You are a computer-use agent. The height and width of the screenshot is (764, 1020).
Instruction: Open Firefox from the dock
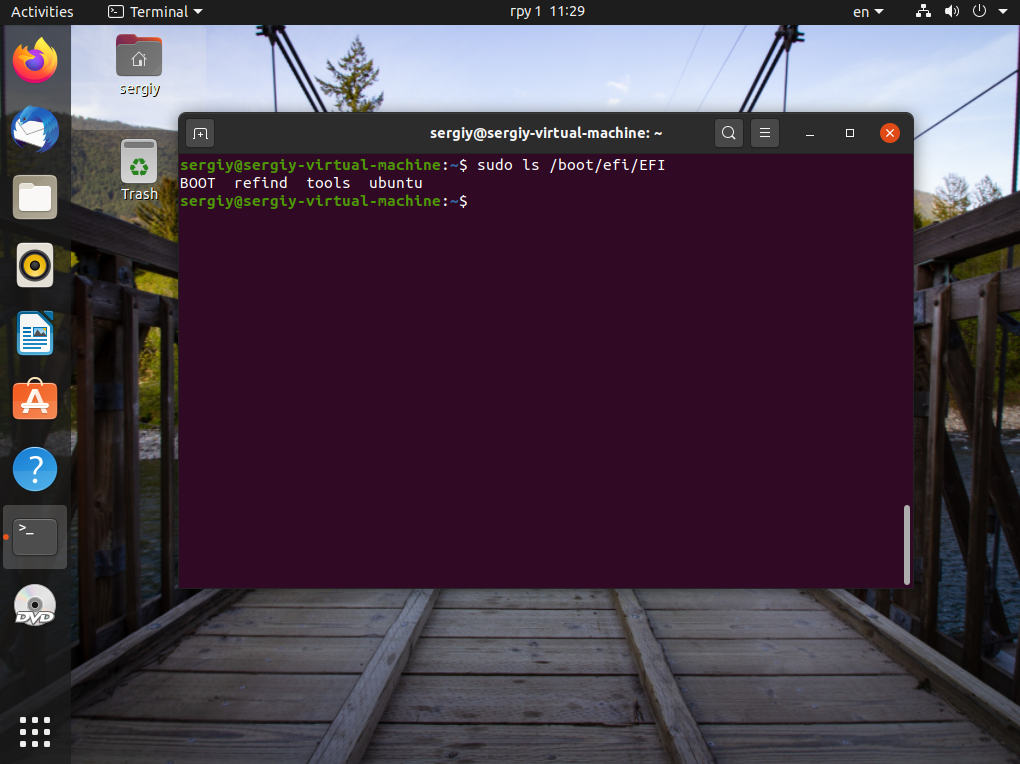(x=35, y=61)
